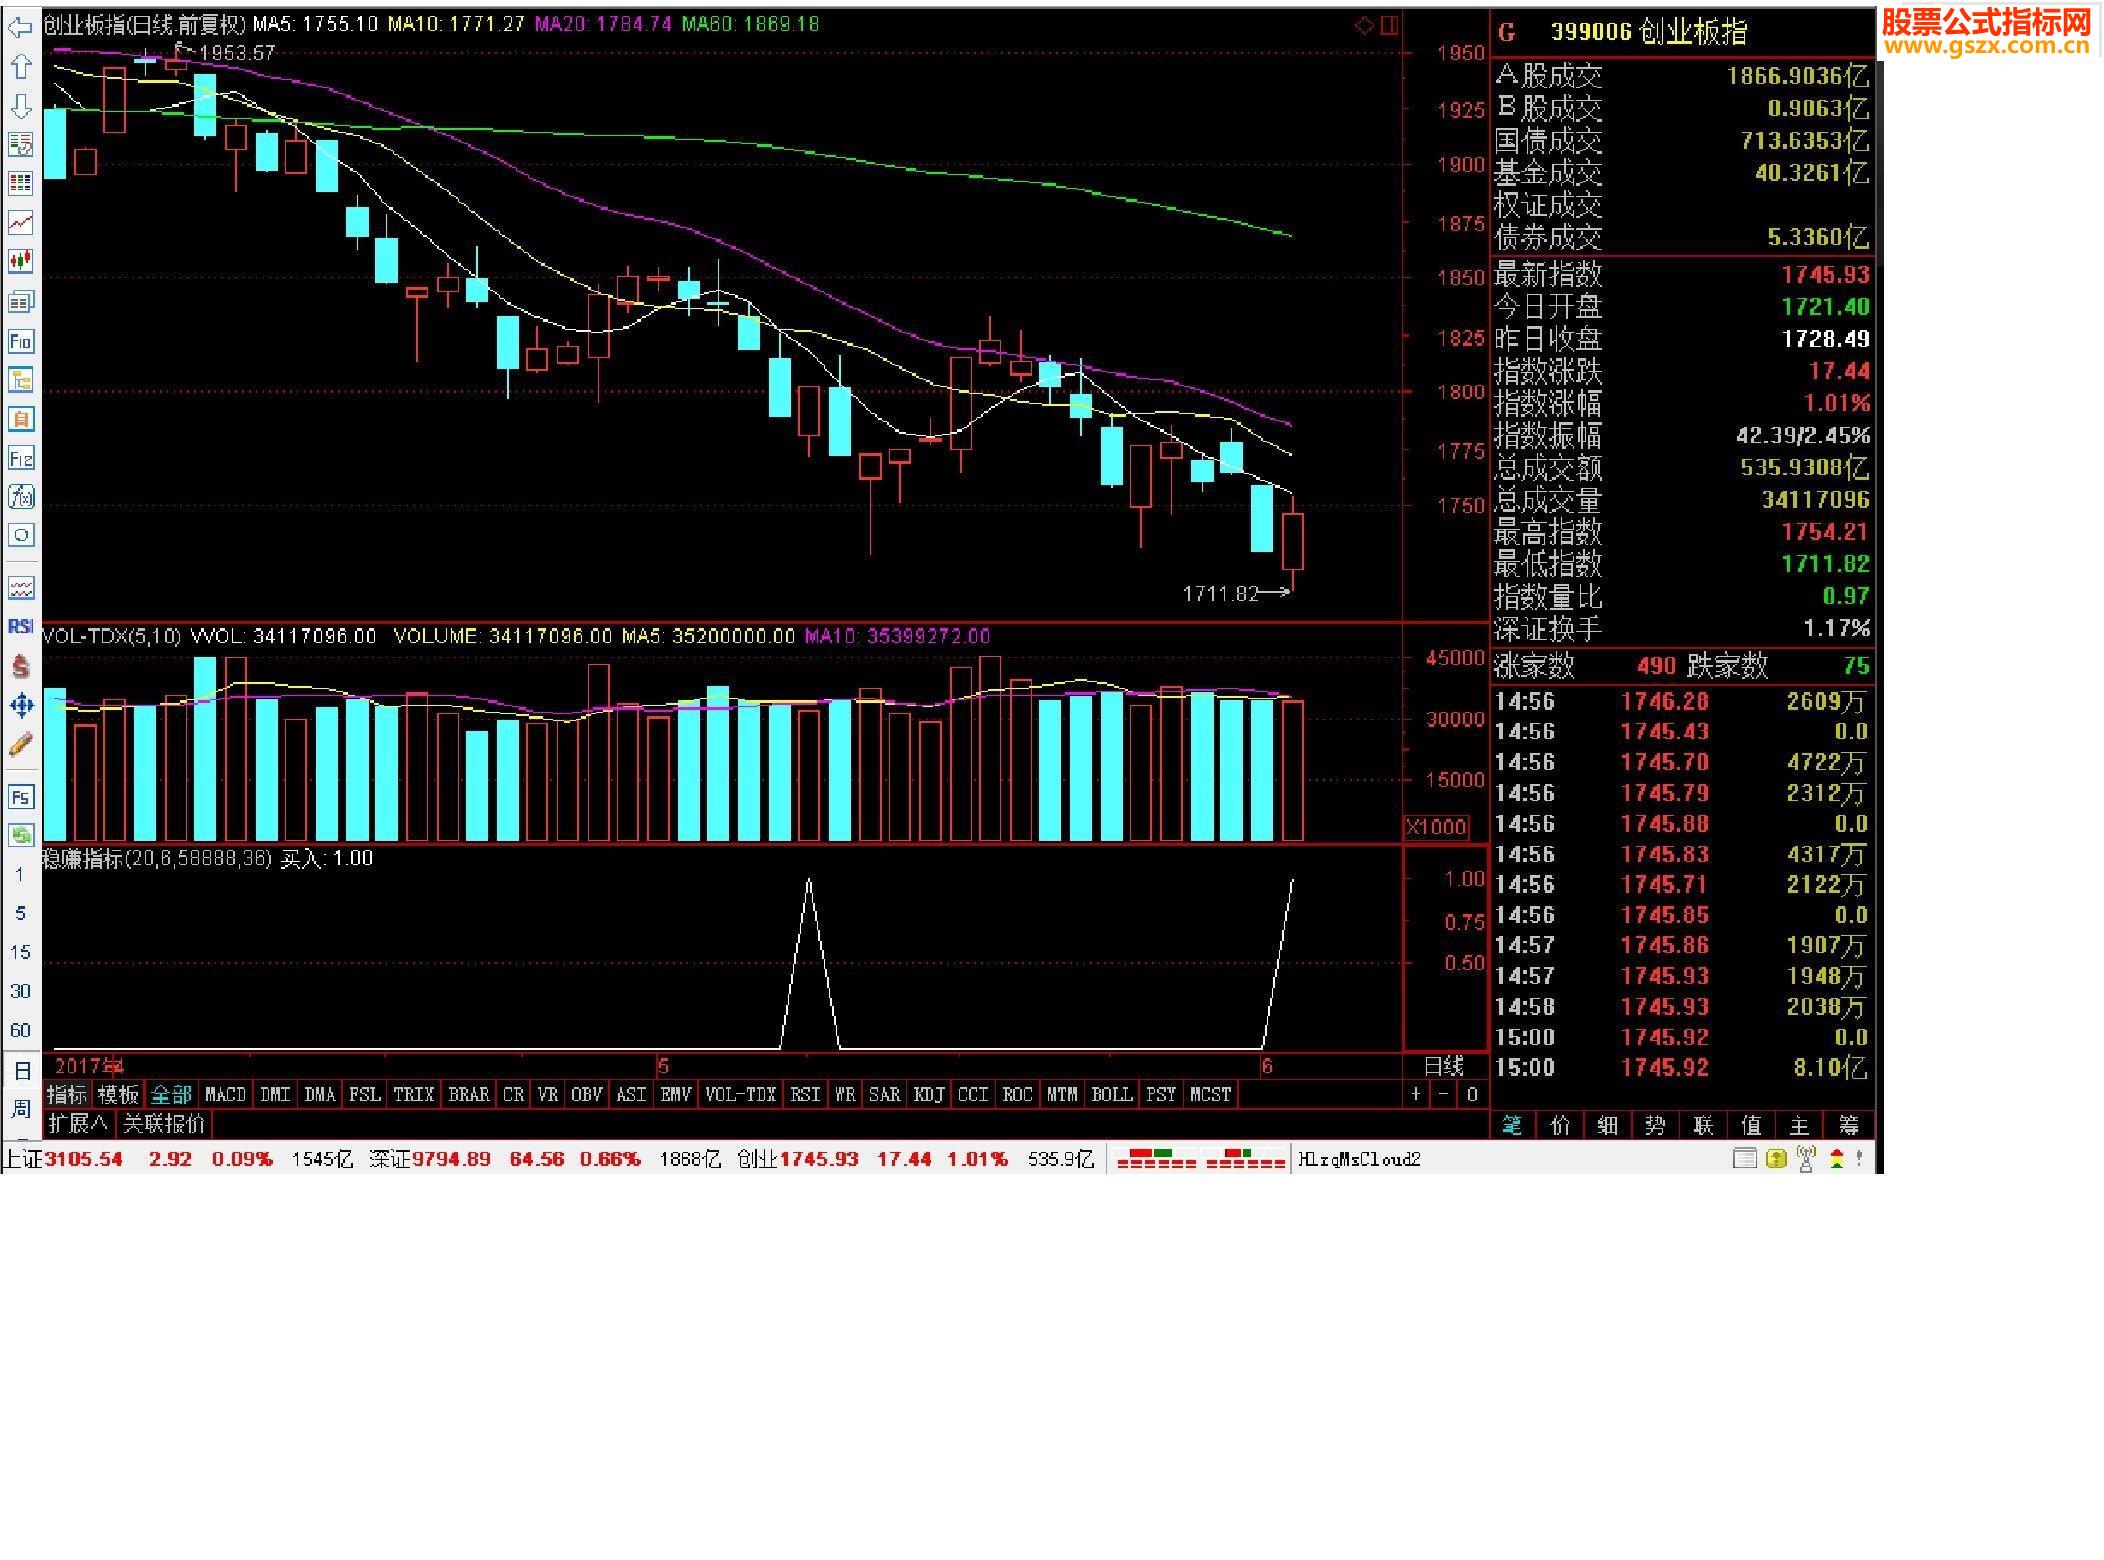This screenshot has height=1560, width=2104.
Task: Click the antenna signal icon in status bar
Action: tap(1806, 1159)
